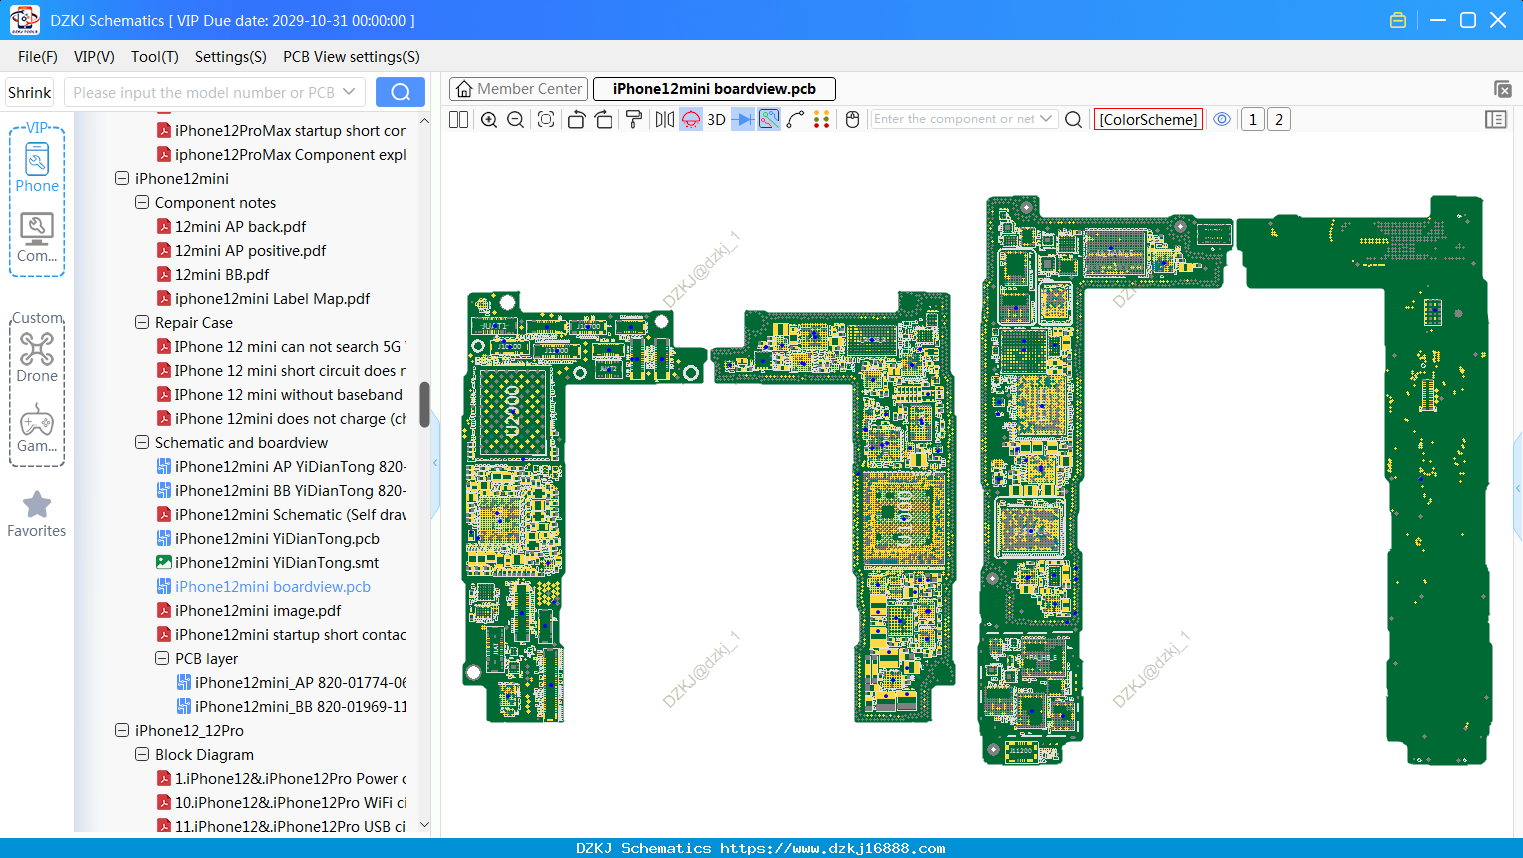1523x858 pixels.
Task: Open the VIP(V) menu
Action: click(x=94, y=57)
